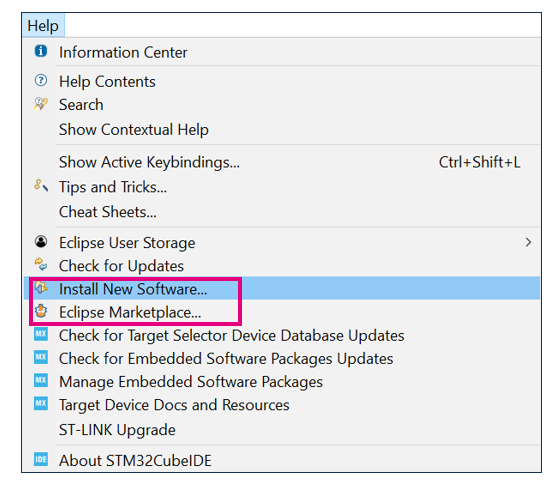The width and height of the screenshot is (552, 481).
Task: Click the Eclipse Marketplace icon
Action: click(41, 311)
